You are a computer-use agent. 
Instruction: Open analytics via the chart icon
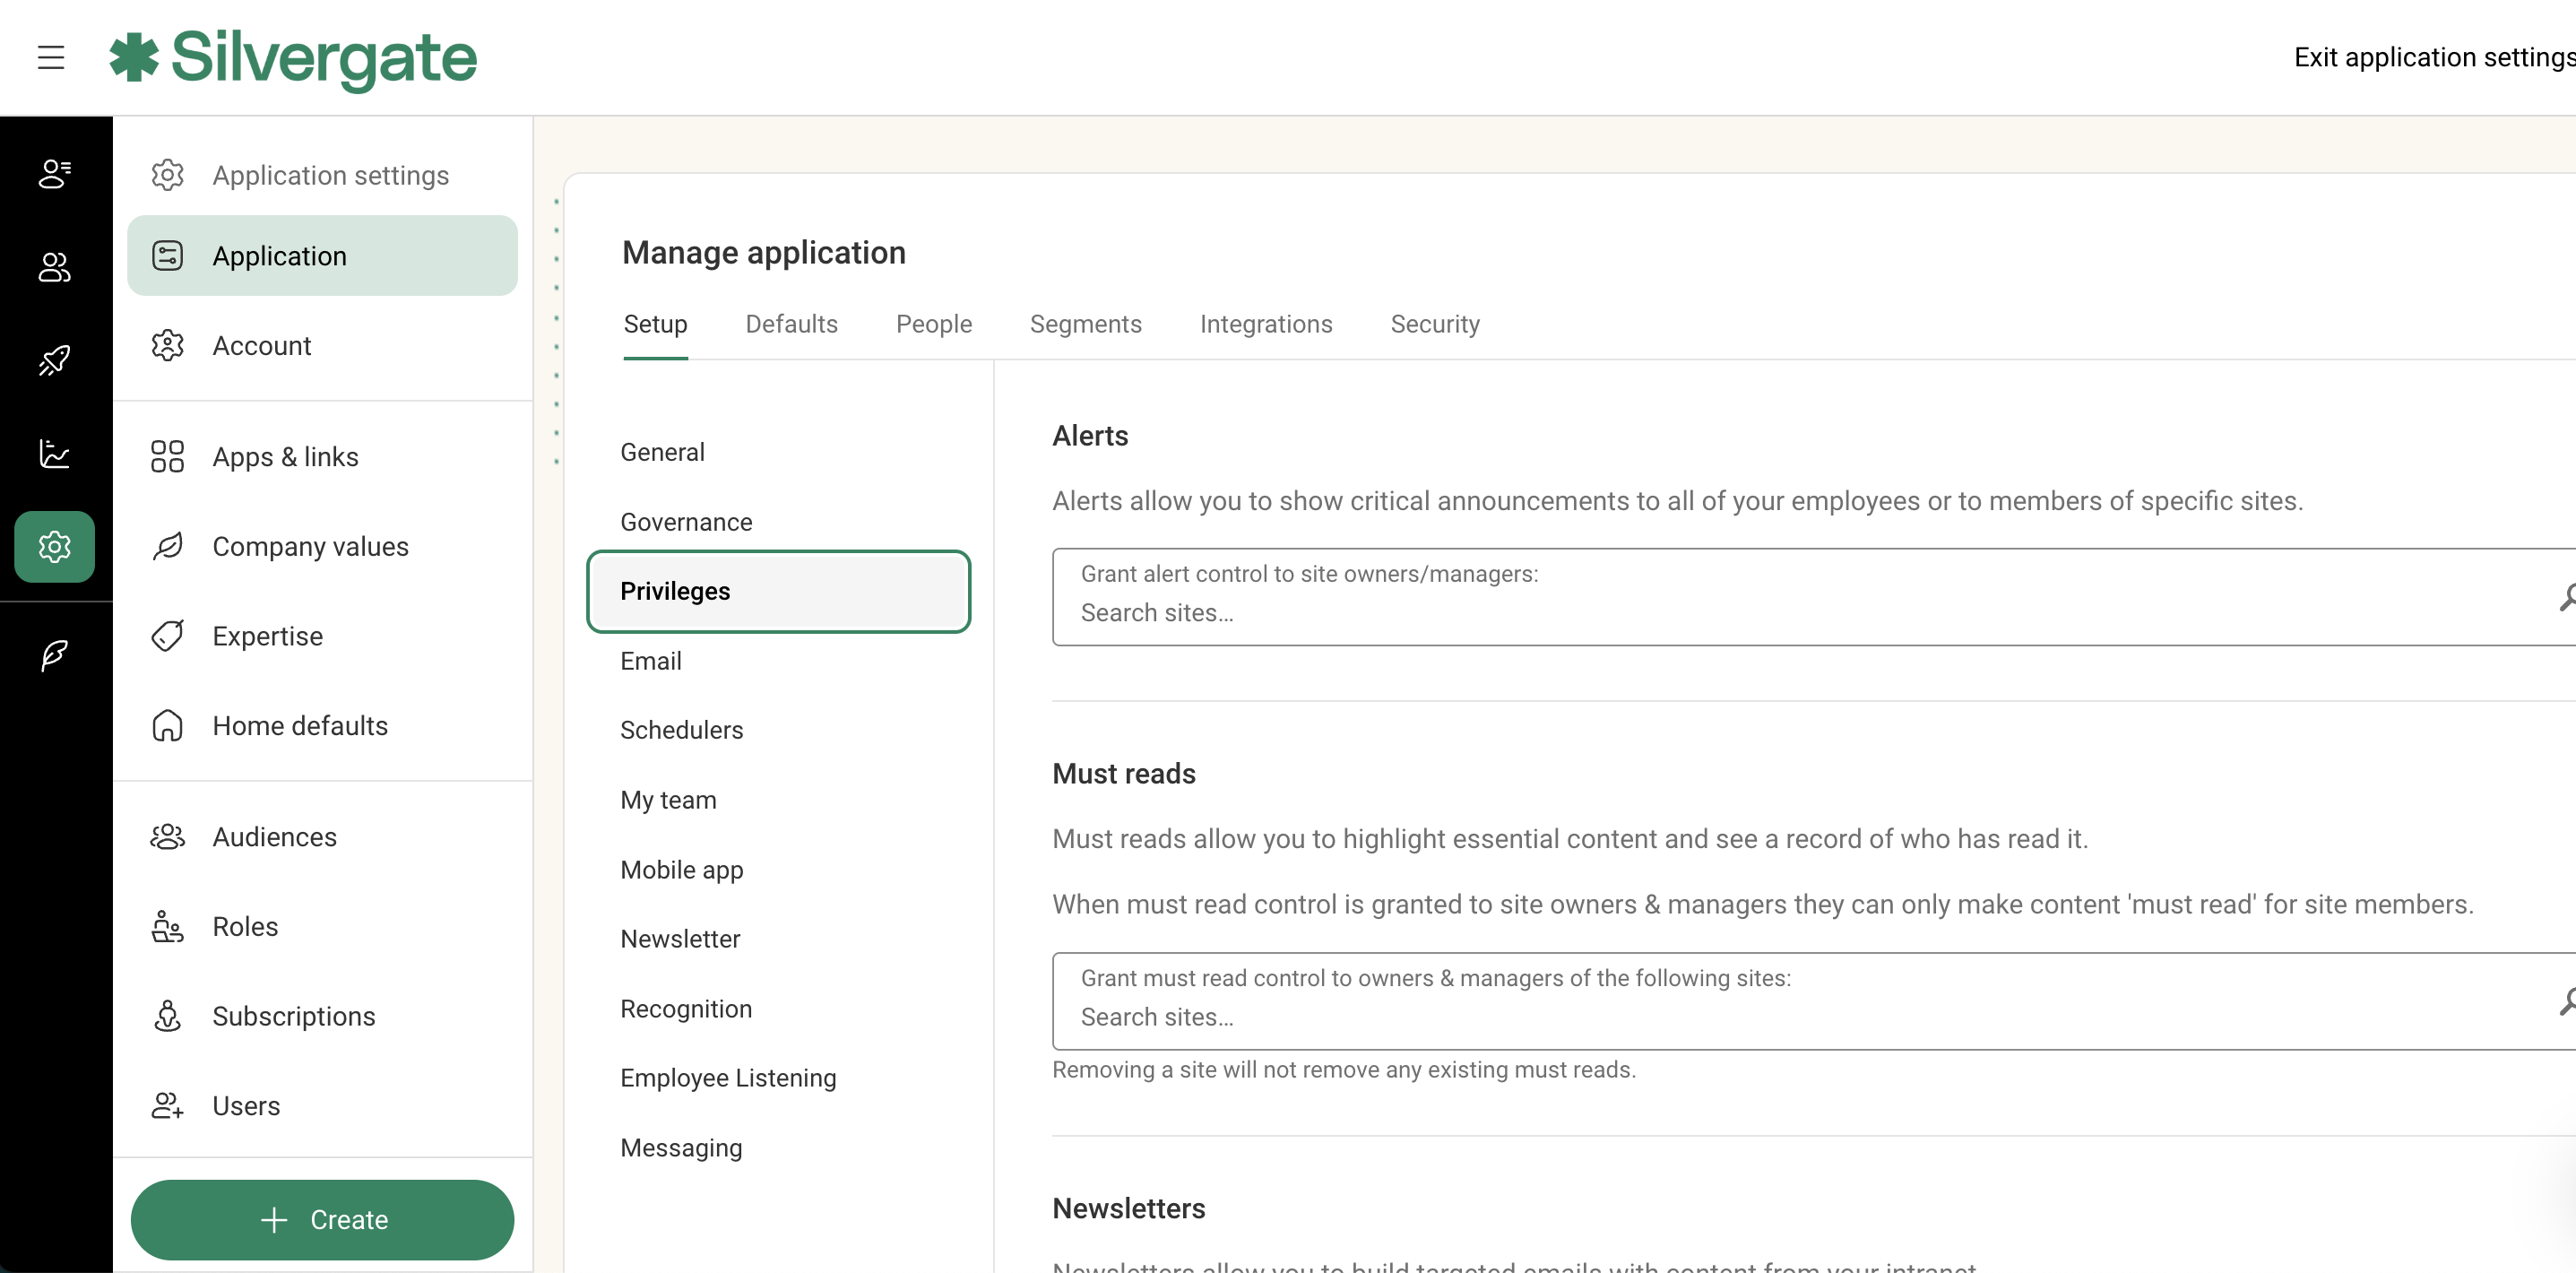(x=53, y=453)
